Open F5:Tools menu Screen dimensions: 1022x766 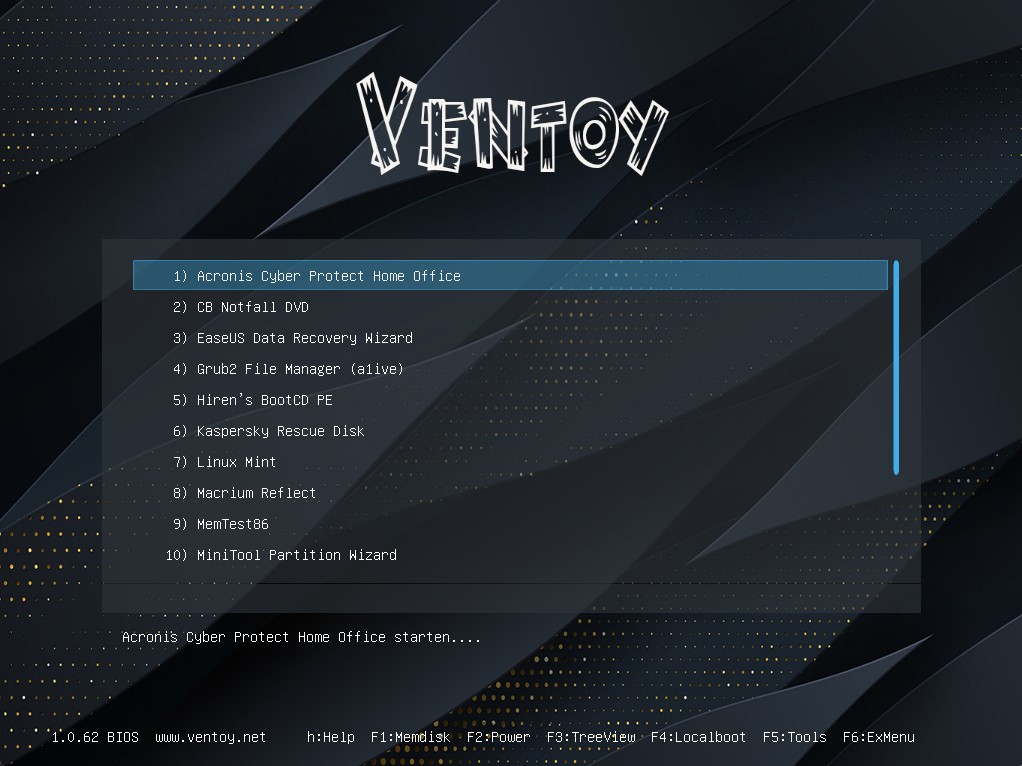click(795, 737)
